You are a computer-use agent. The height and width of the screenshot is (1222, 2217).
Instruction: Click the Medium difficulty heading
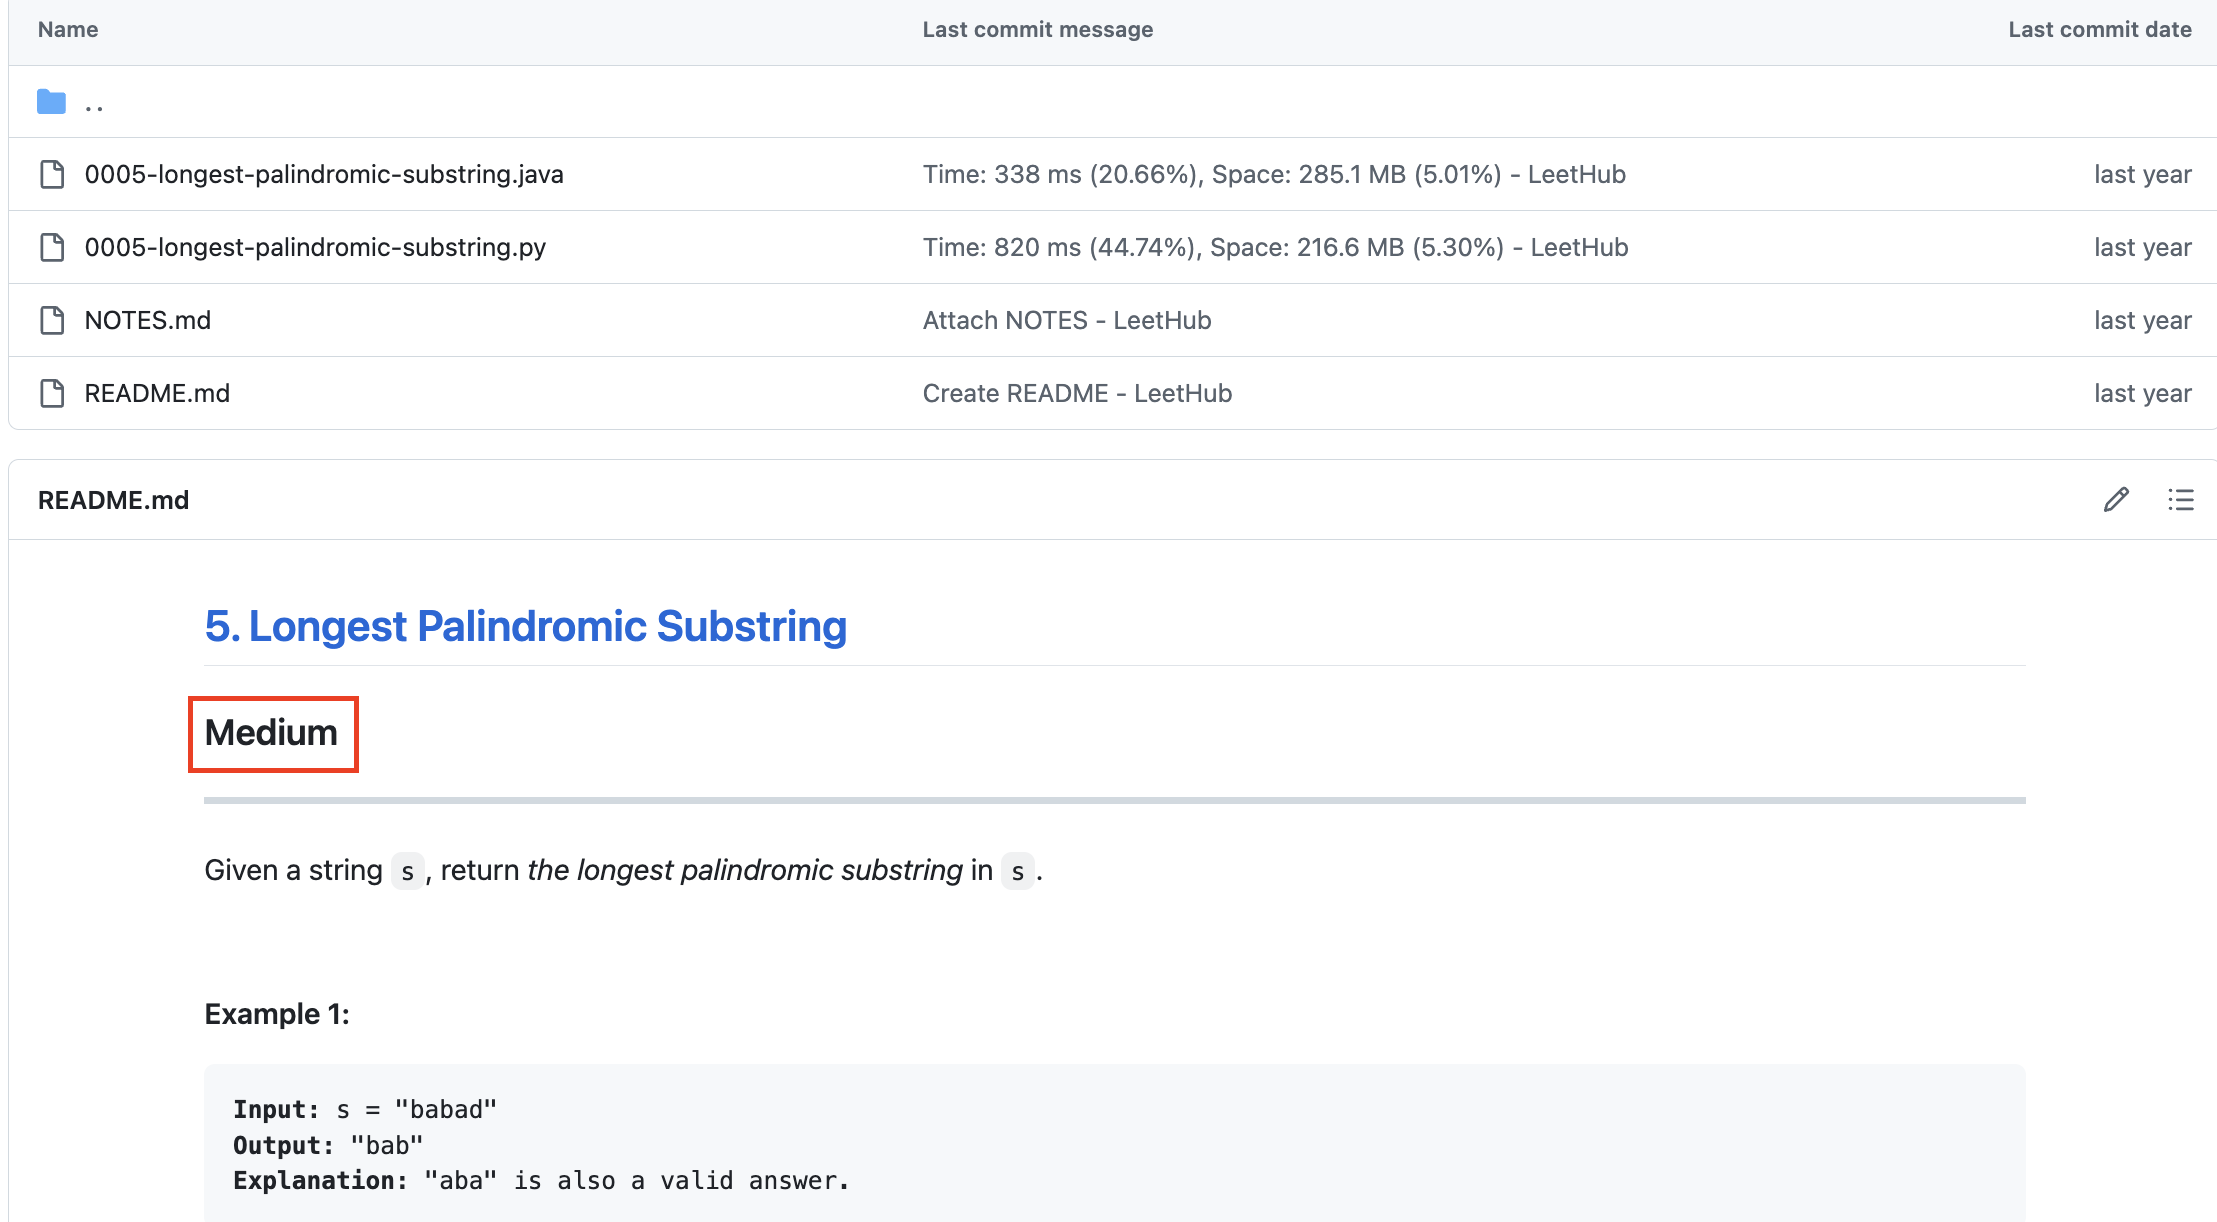pos(271,733)
